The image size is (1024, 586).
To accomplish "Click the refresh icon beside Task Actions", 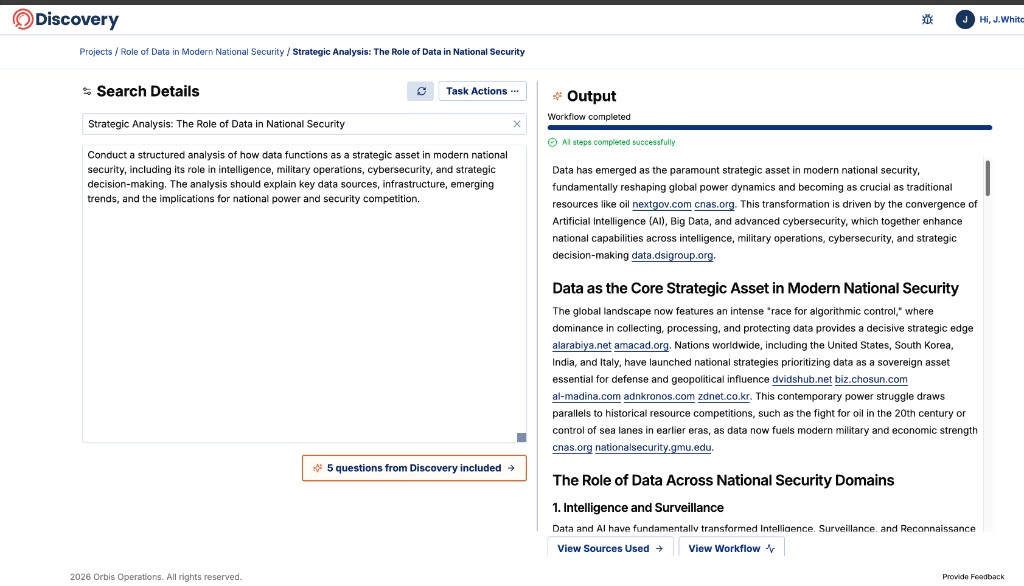I will click(420, 90).
